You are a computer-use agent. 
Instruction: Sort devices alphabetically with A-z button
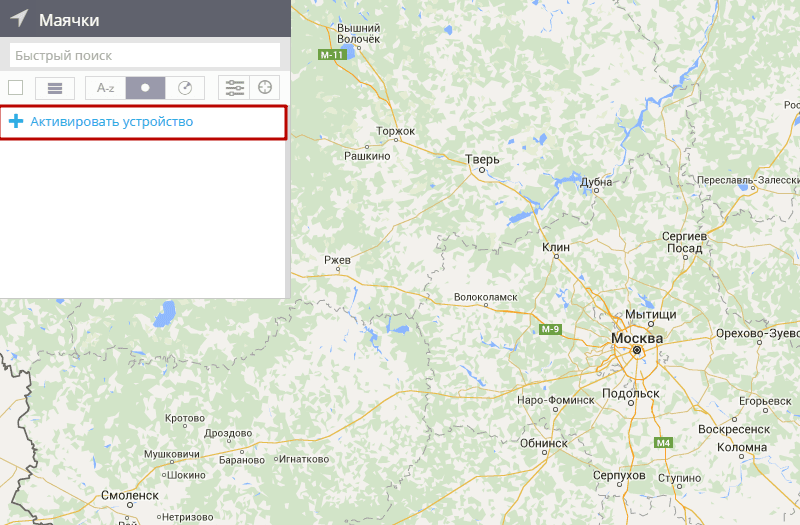[x=106, y=88]
